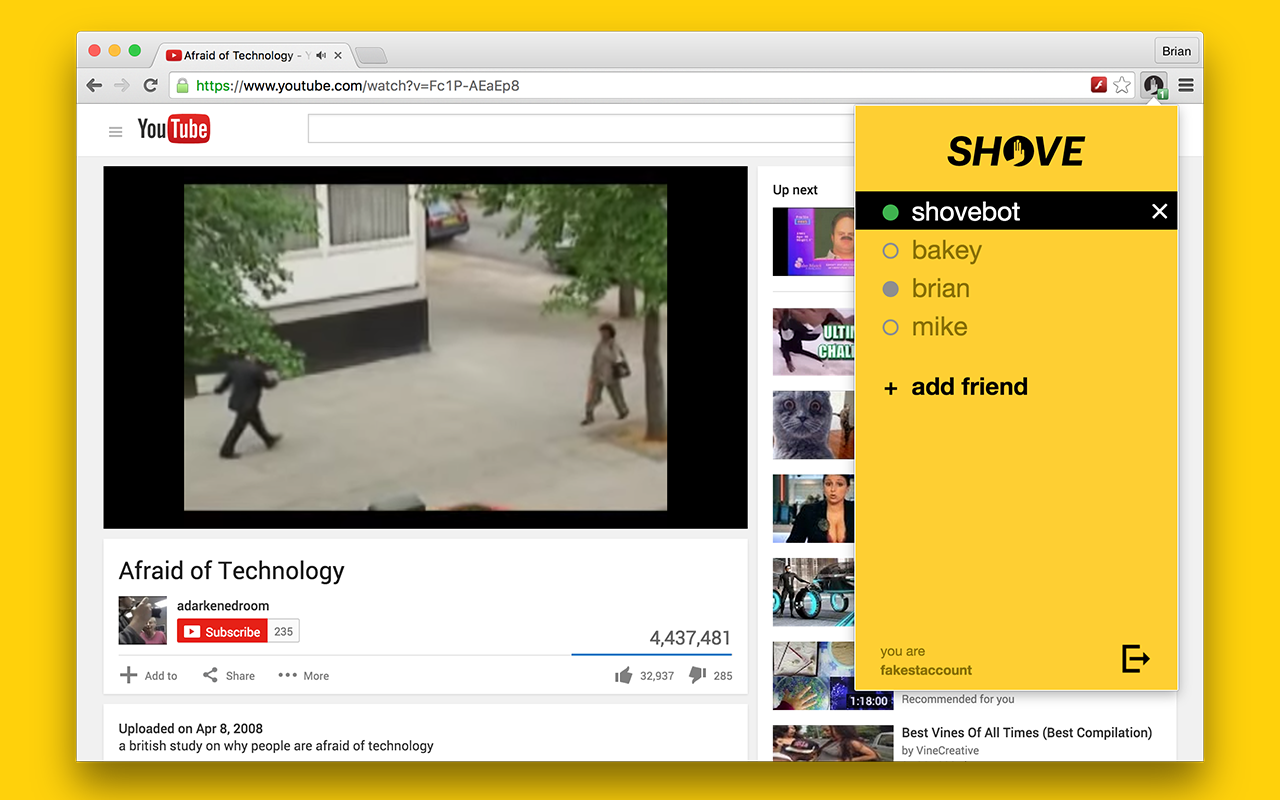Click the SHOVE logo in the panel
The height and width of the screenshot is (800, 1280).
(x=1016, y=151)
